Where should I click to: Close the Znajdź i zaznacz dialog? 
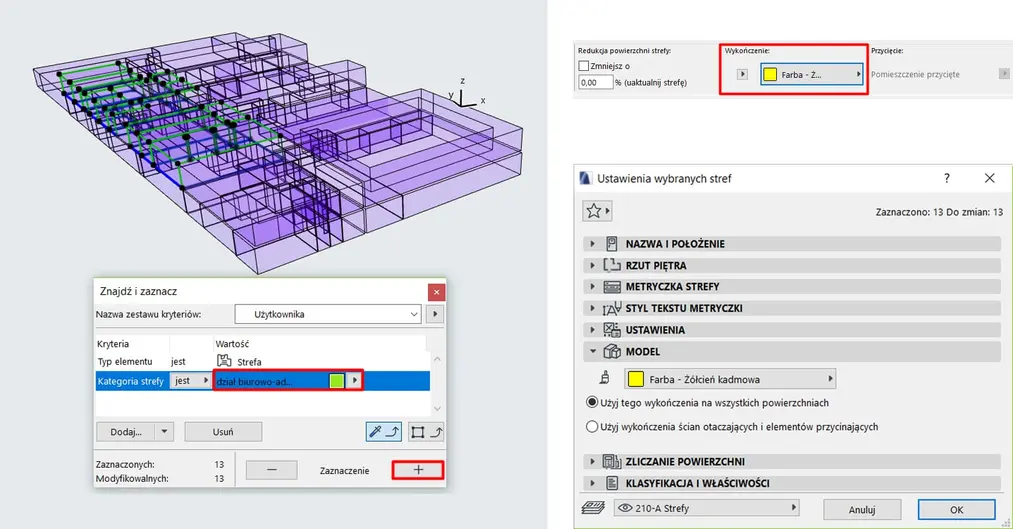tap(436, 292)
